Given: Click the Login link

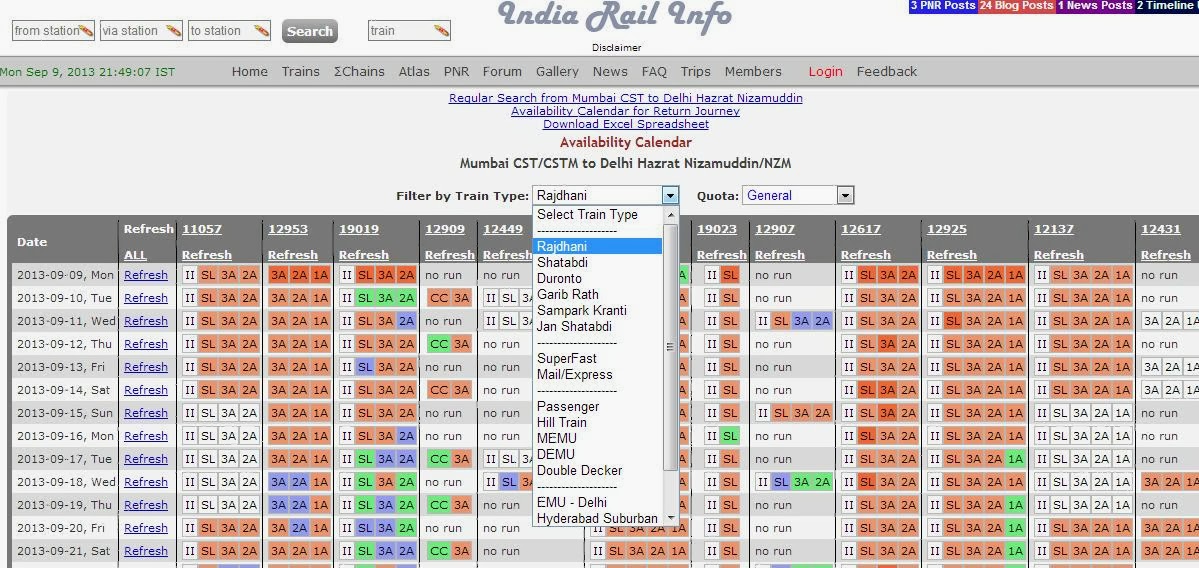Looking at the screenshot, I should (x=826, y=71).
